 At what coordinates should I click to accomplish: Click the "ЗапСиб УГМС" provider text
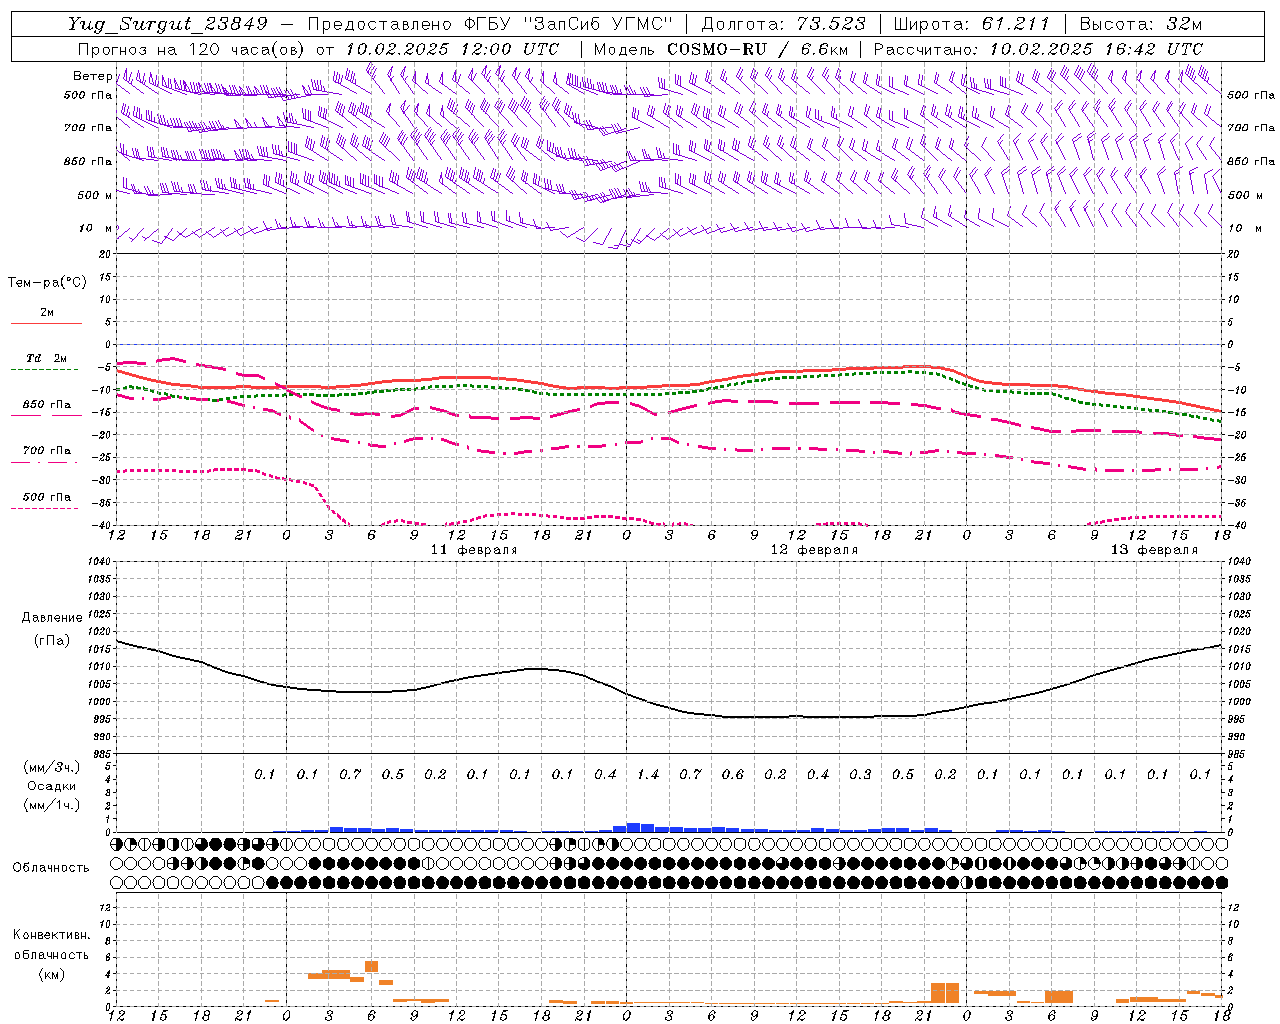601,24
